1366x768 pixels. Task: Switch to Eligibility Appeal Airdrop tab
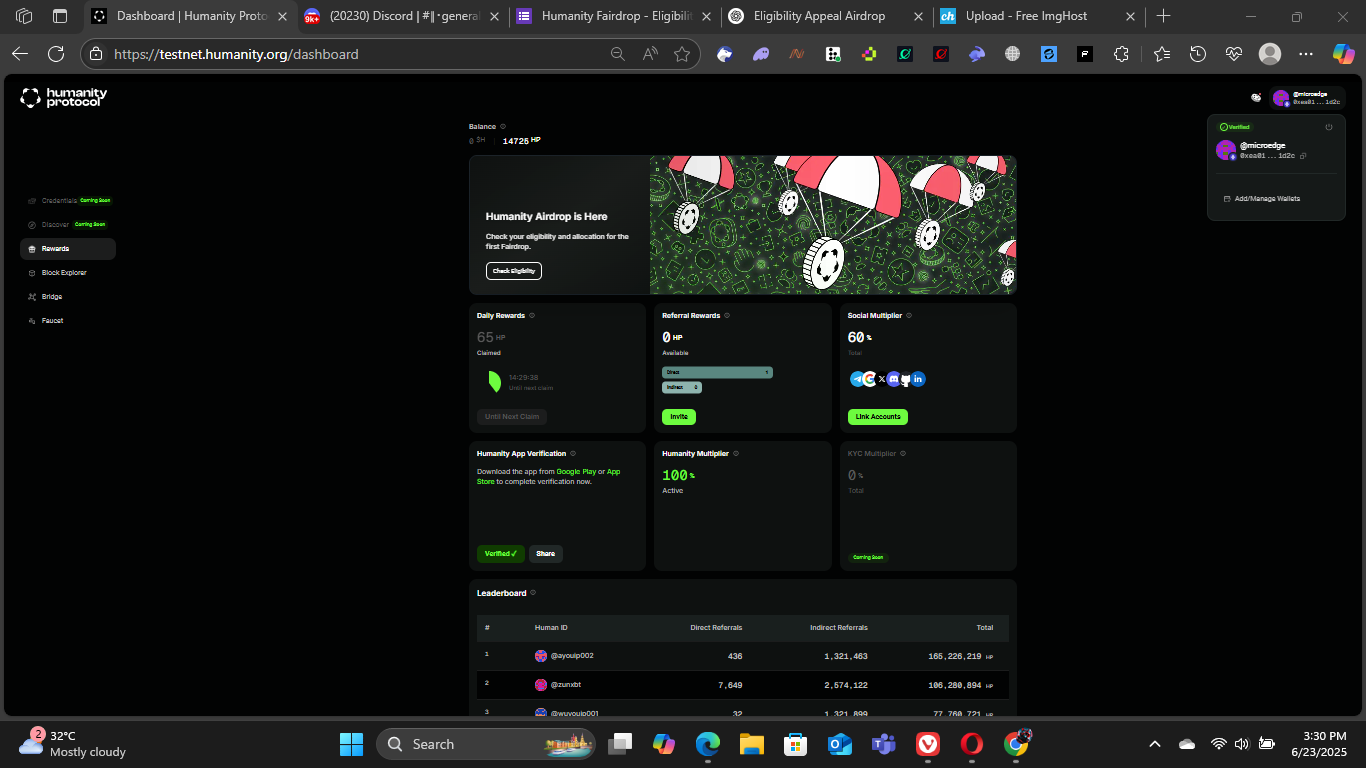828,16
